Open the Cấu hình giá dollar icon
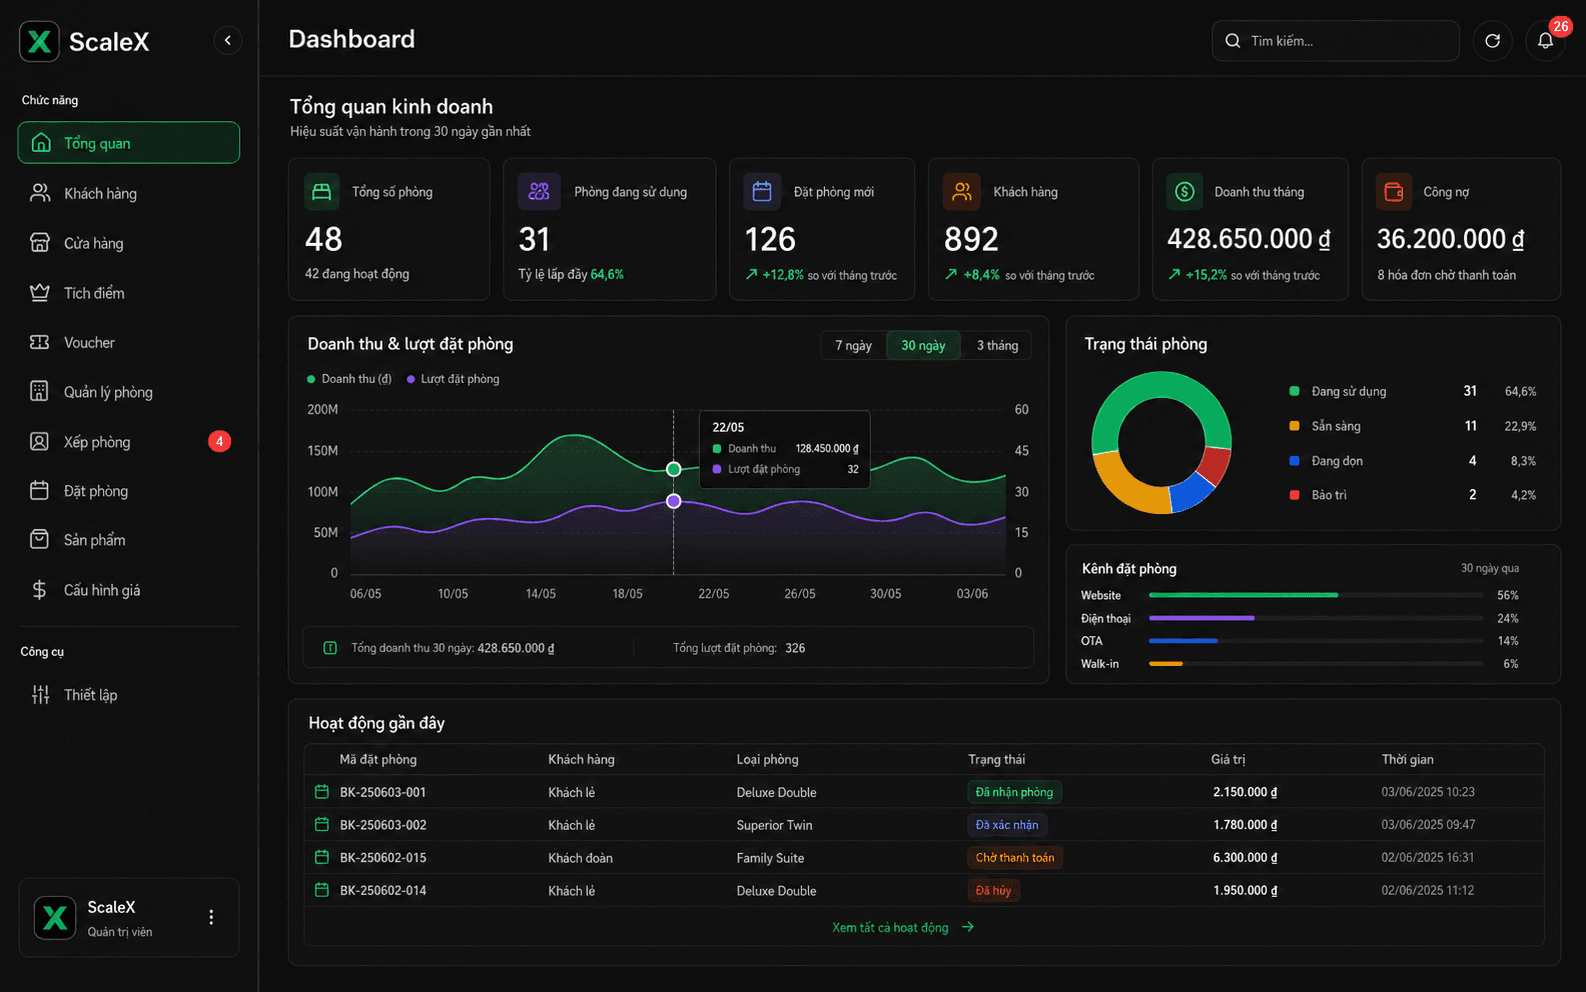The width and height of the screenshot is (1586, 992). (40, 590)
